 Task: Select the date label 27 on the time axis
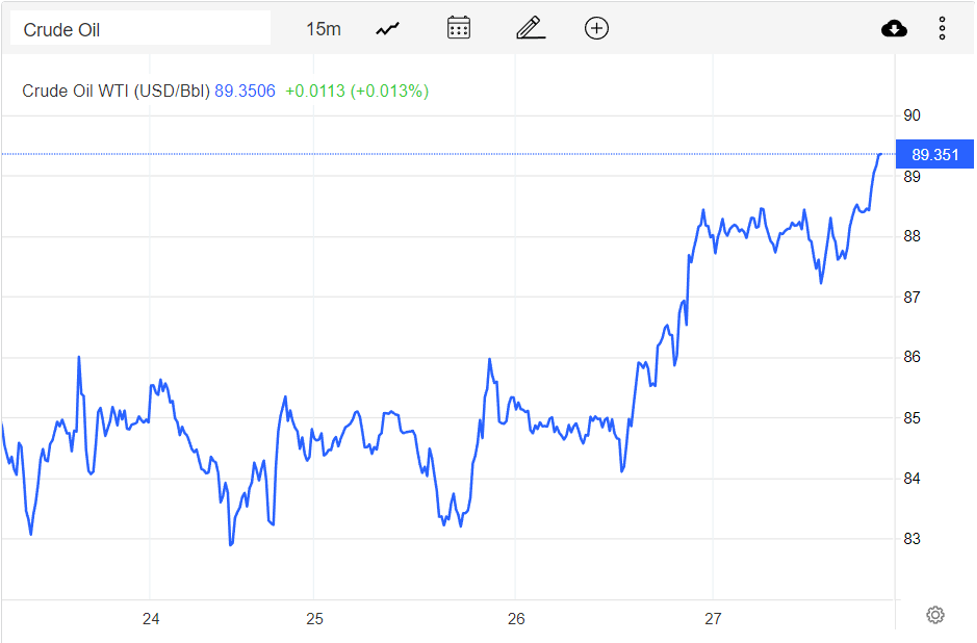coord(712,619)
